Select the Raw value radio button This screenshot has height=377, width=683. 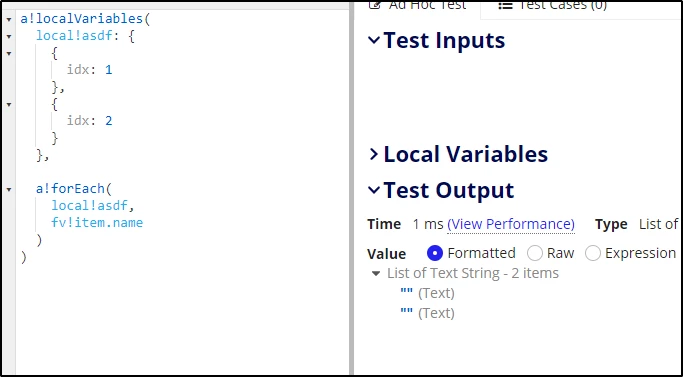click(x=534, y=253)
